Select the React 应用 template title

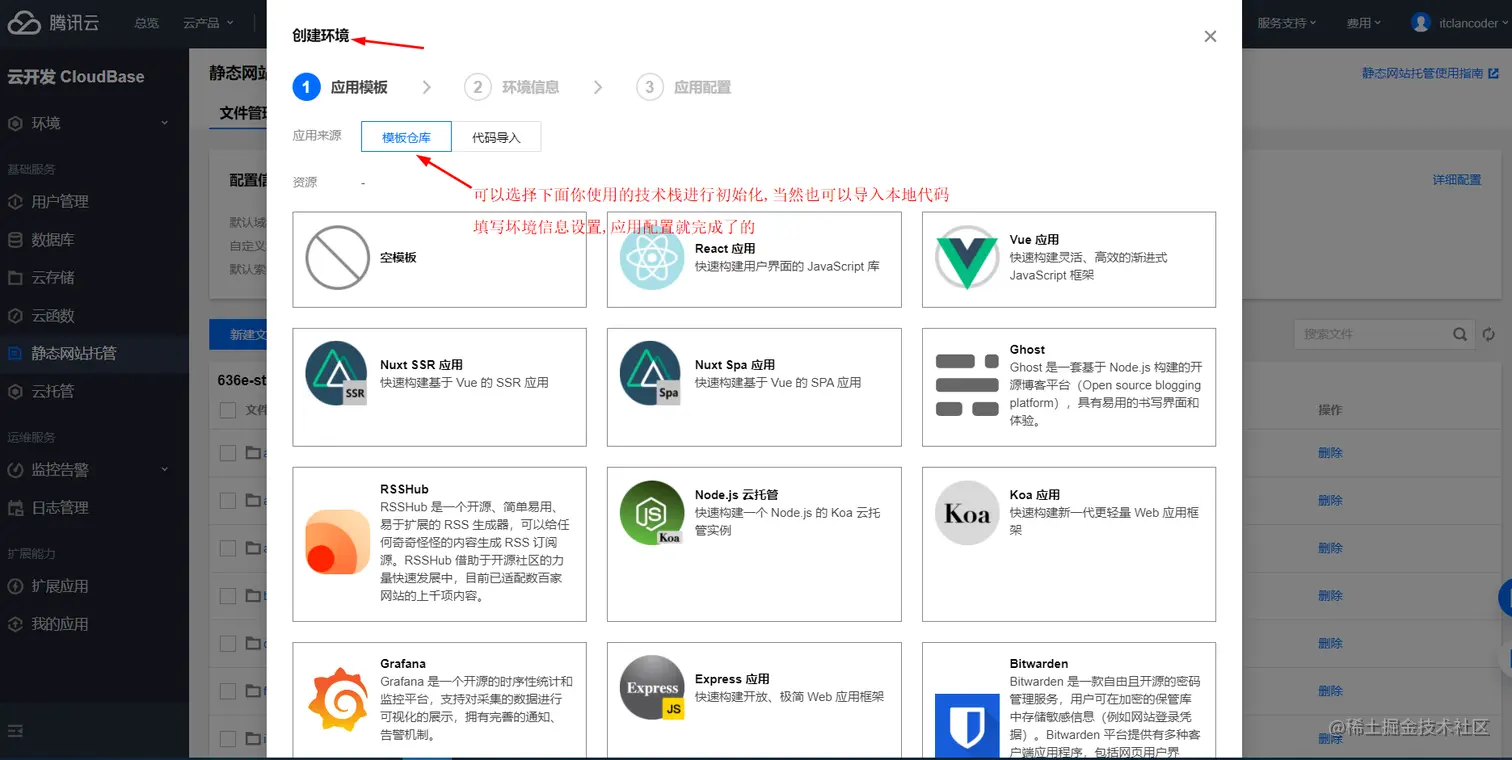point(725,249)
